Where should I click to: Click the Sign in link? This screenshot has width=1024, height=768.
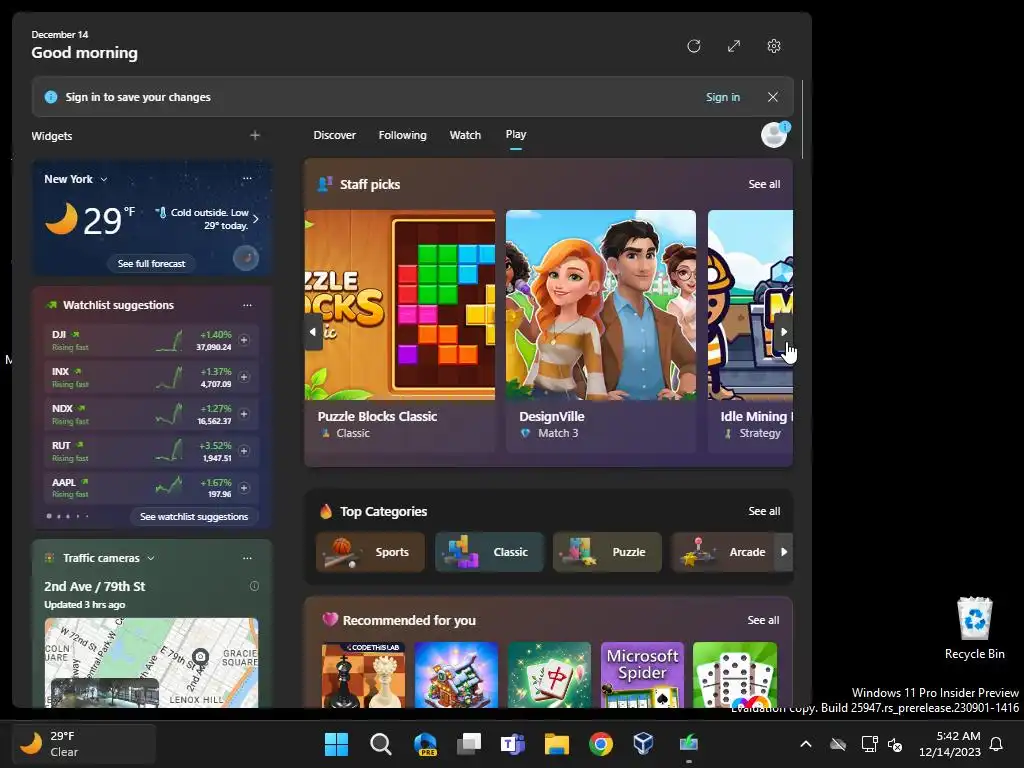tap(723, 97)
